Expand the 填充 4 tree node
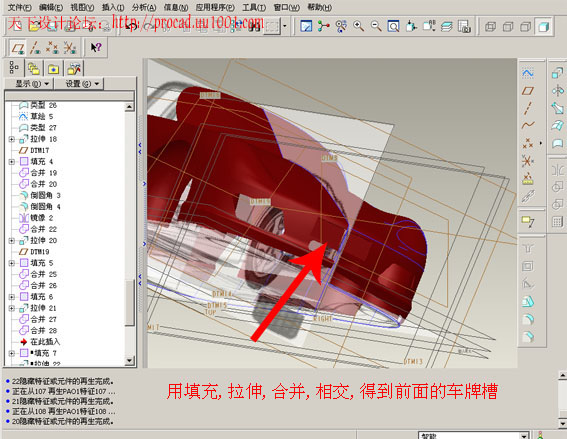This screenshot has width=567, height=439. click(x=12, y=162)
